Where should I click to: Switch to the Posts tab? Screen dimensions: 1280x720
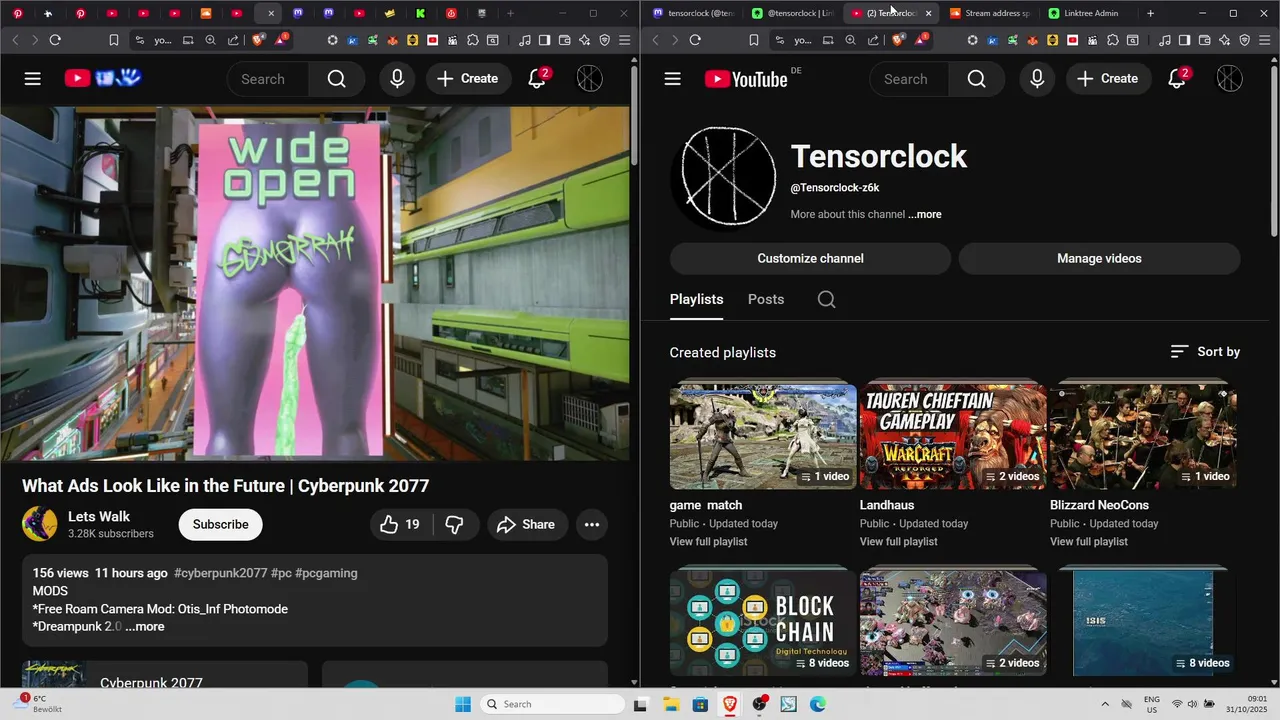point(766,299)
